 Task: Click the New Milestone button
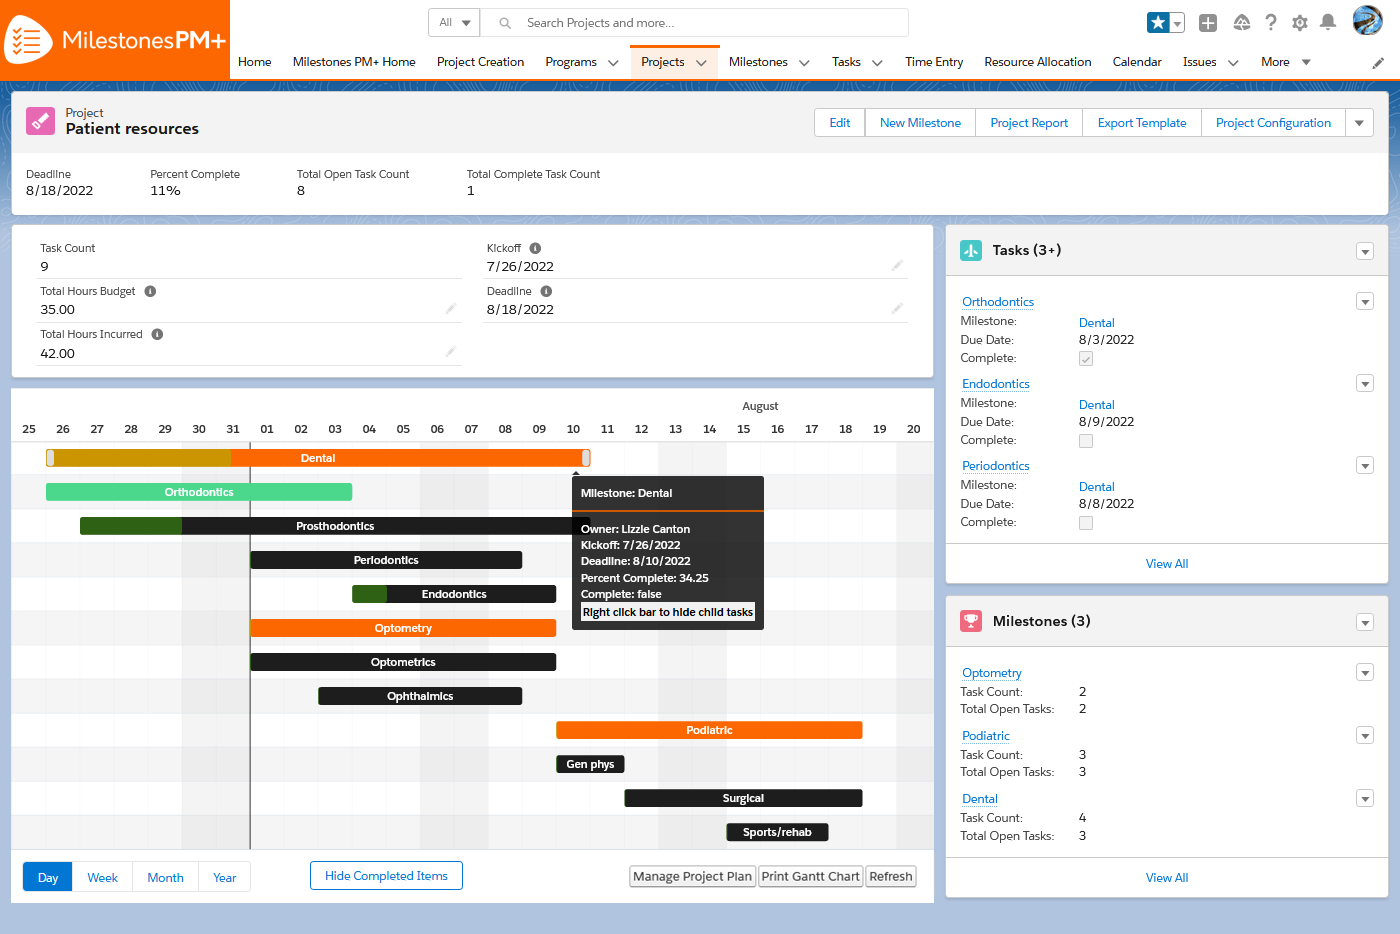click(919, 122)
